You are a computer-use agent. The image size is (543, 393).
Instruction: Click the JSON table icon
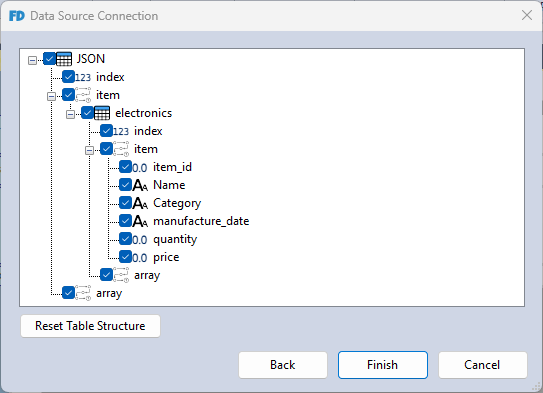(x=64, y=59)
